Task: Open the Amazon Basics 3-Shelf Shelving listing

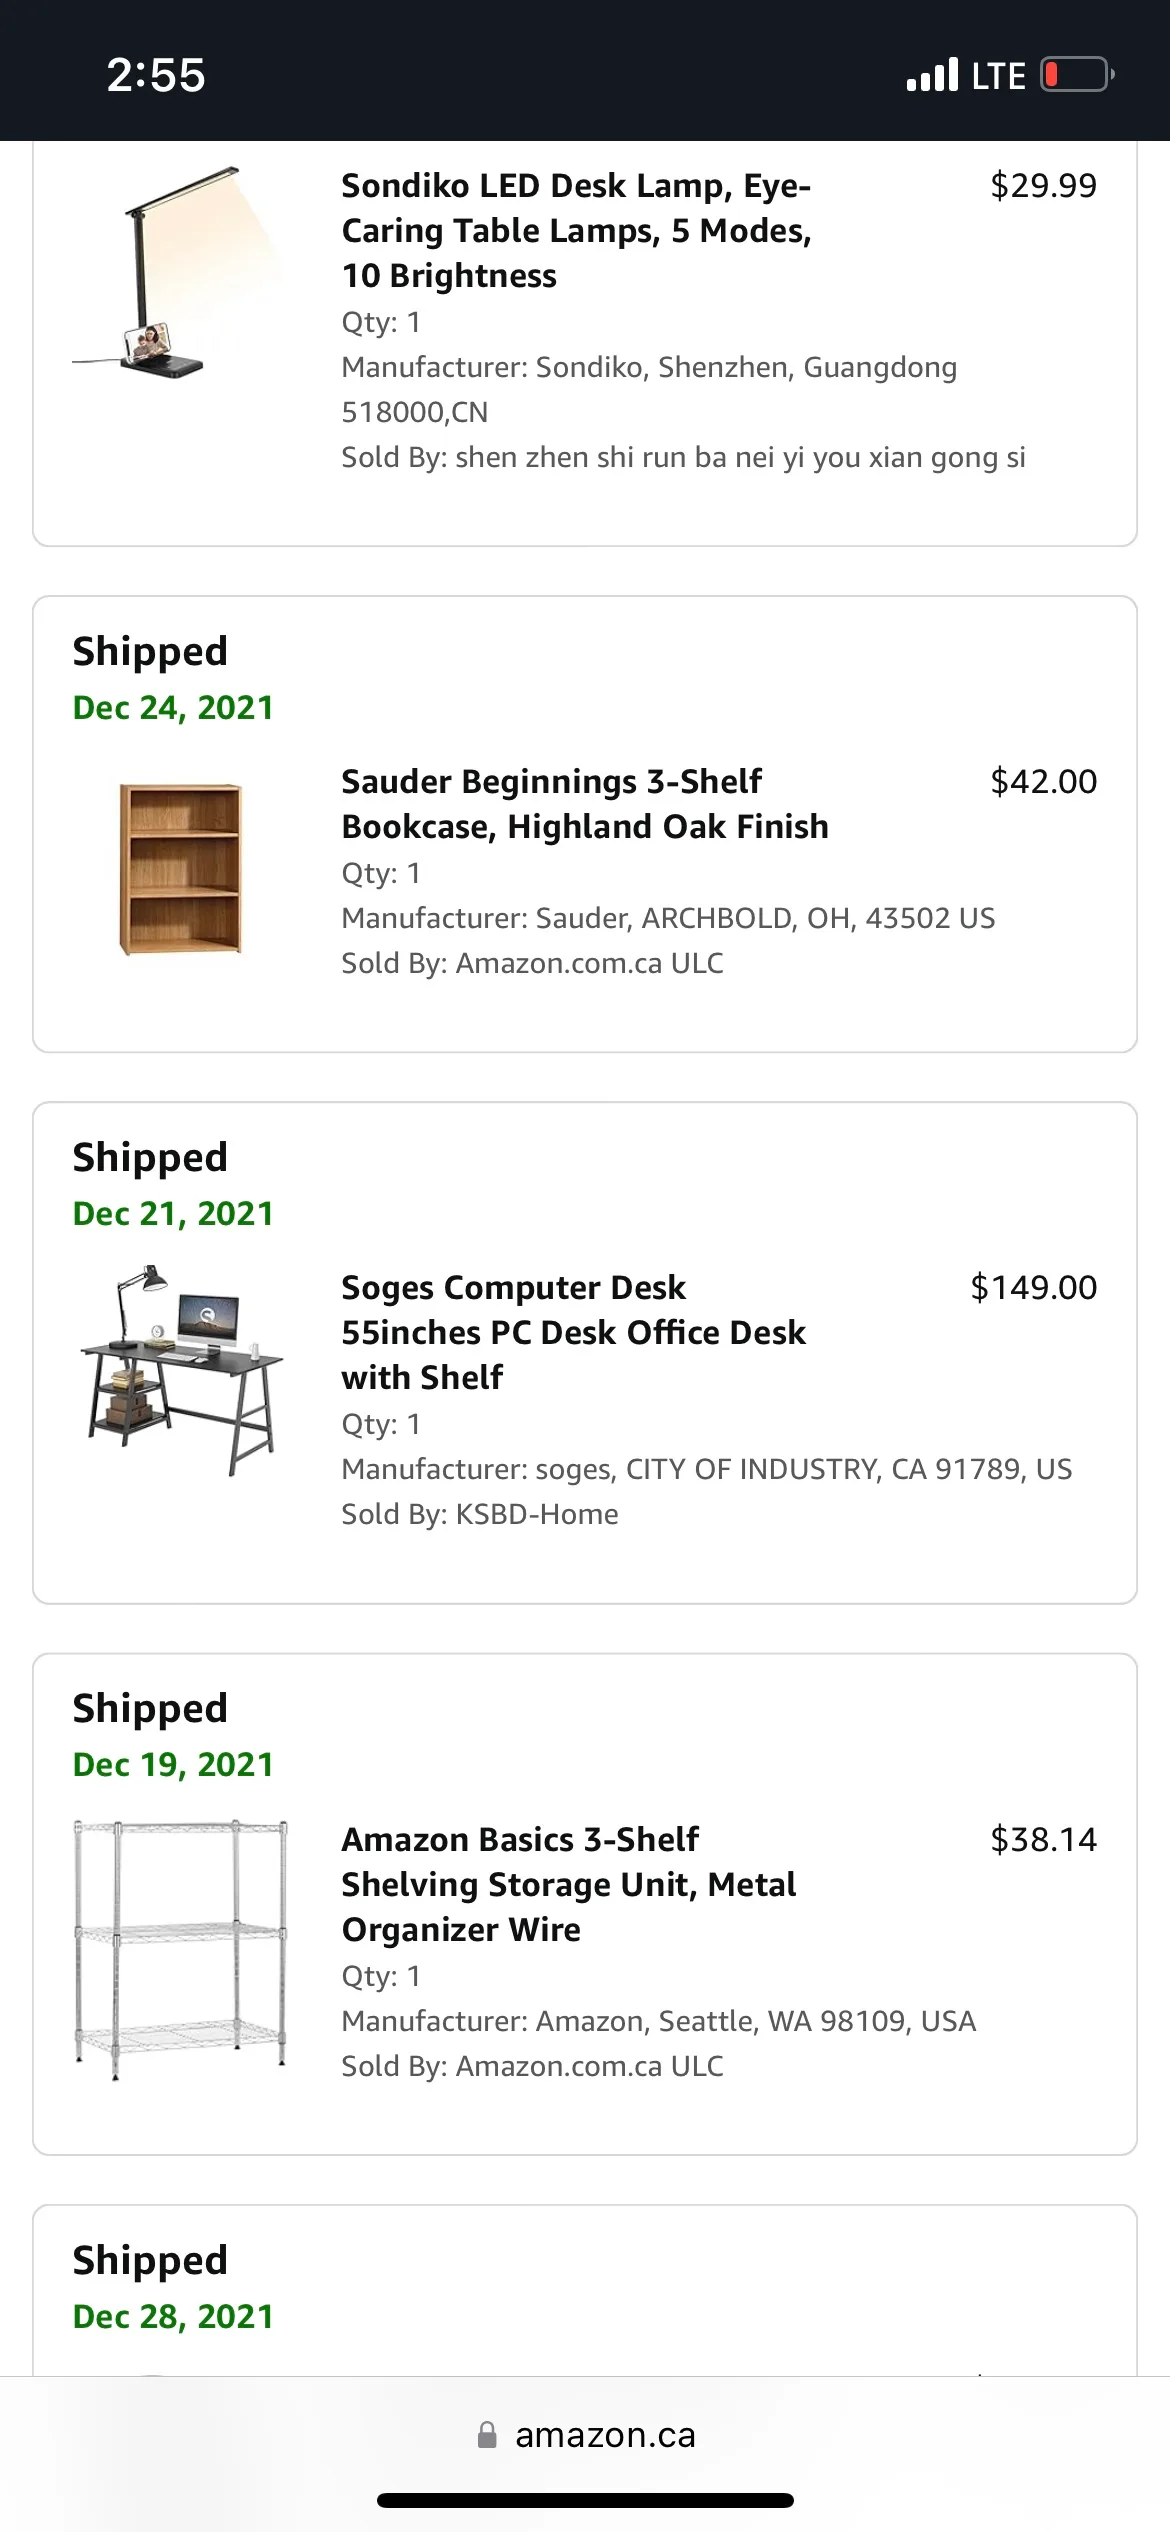Action: tap(568, 1884)
